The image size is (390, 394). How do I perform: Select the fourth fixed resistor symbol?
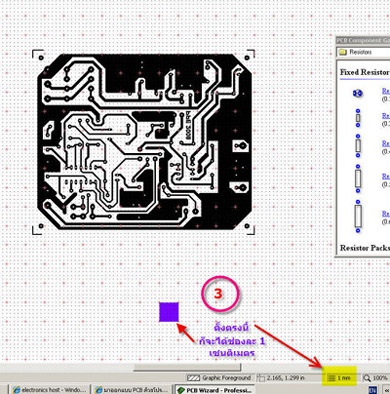tap(358, 178)
